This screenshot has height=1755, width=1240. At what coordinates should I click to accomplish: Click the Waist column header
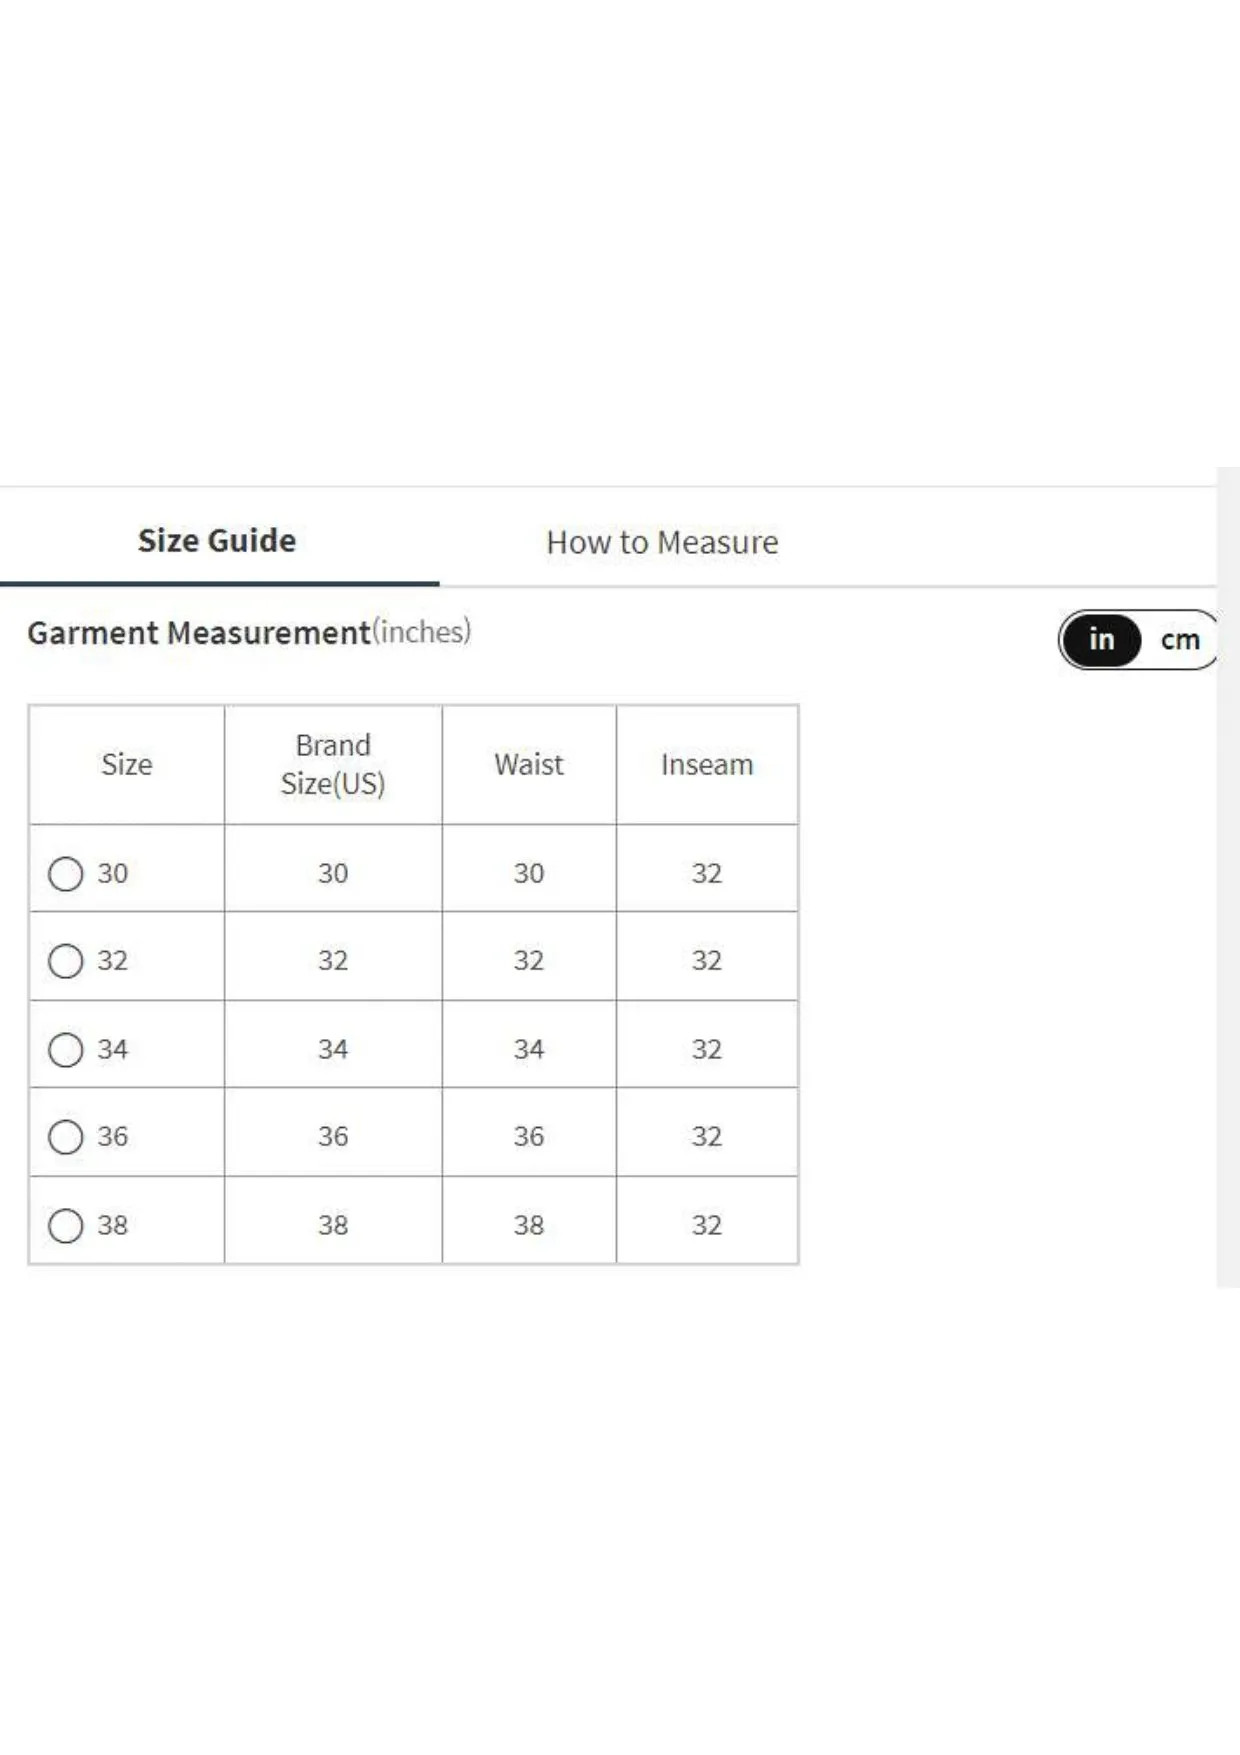(529, 765)
